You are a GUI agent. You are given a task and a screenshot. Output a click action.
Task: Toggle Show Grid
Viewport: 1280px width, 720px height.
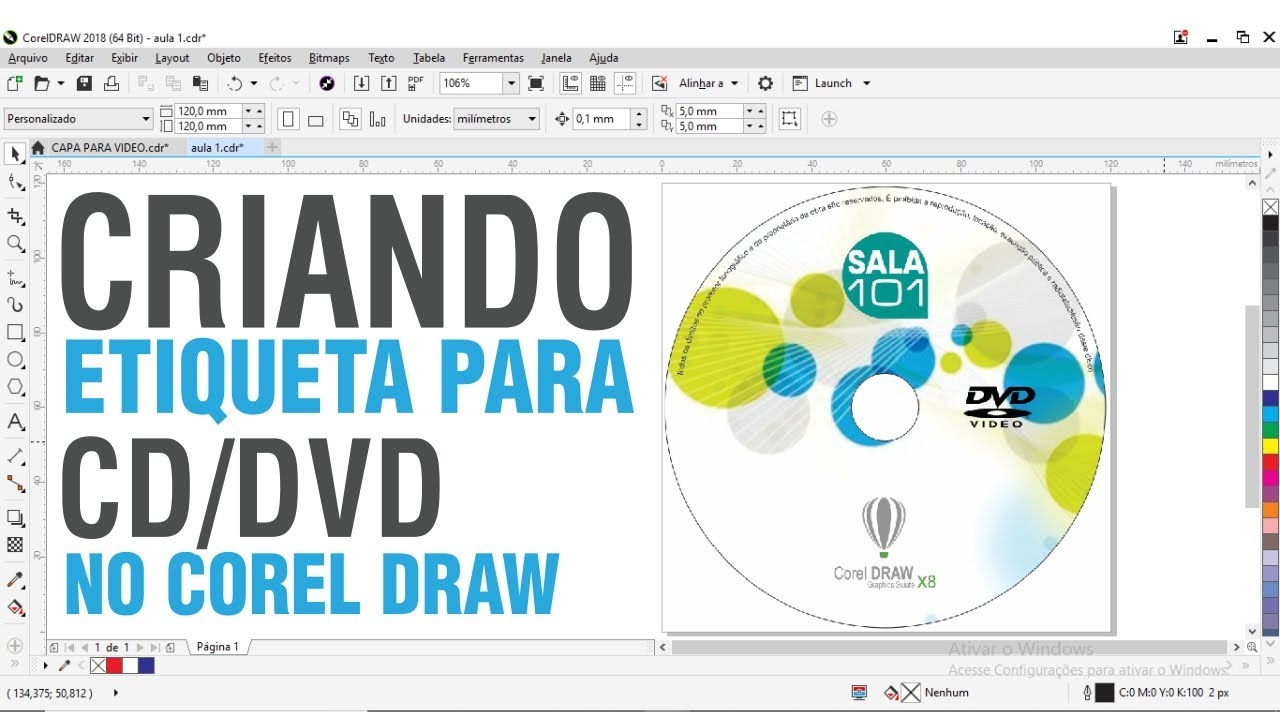pyautogui.click(x=598, y=83)
